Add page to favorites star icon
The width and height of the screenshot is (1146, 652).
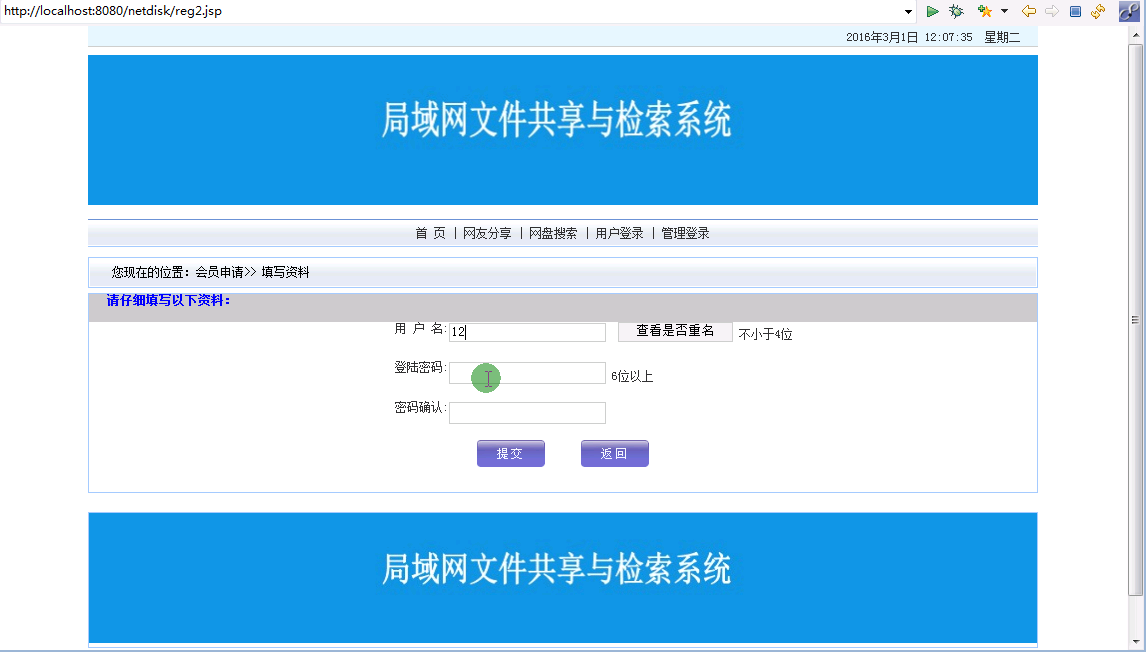[985, 12]
